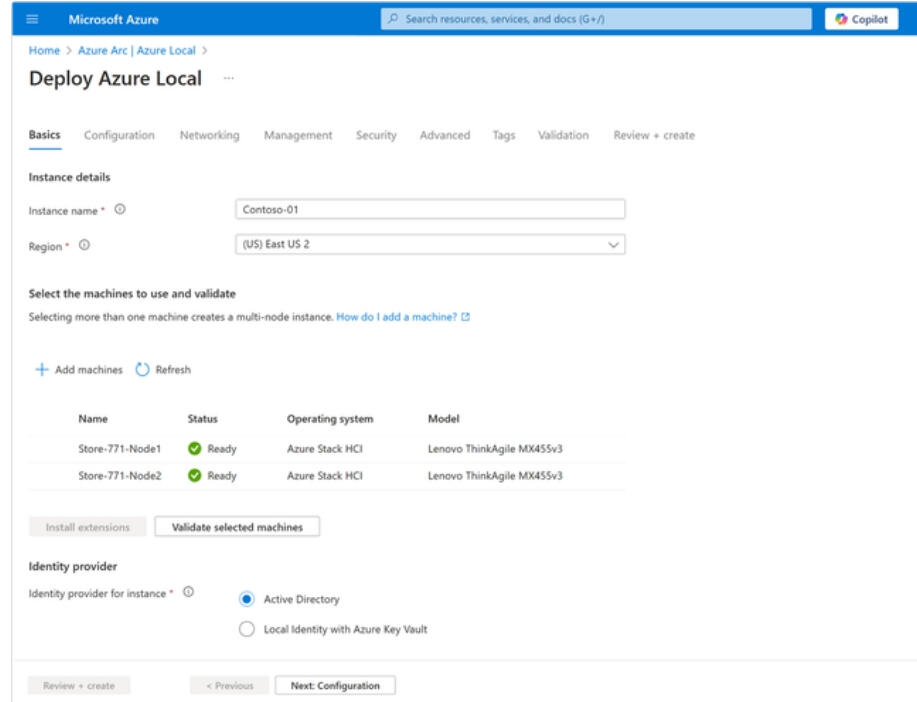Open the ellipsis menu beside Deploy Azure Local

(229, 78)
